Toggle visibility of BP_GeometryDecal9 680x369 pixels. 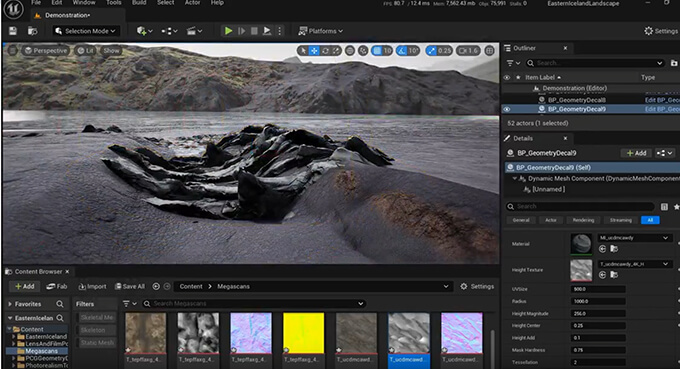[x=507, y=109]
